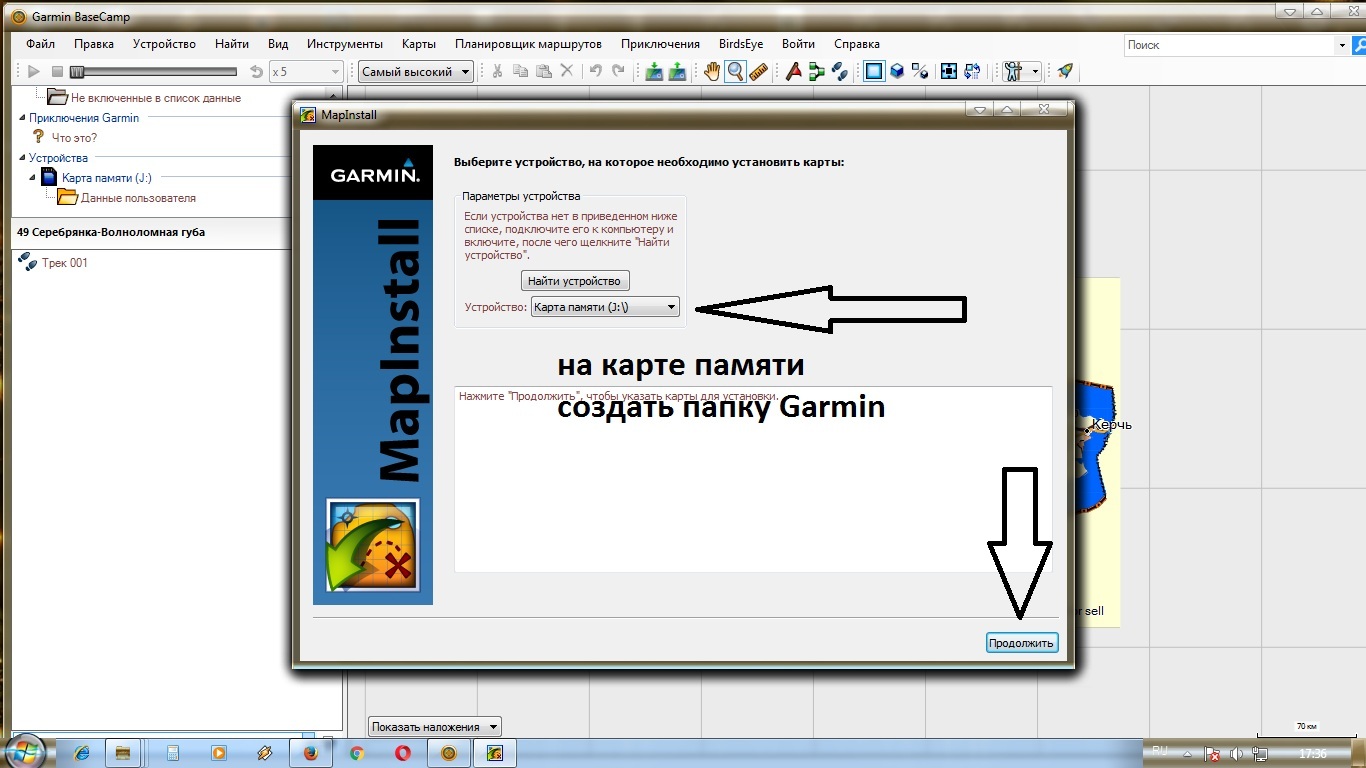Open the Устройство device dropdown in MapInstall
The height and width of the screenshot is (768, 1366).
click(605, 307)
